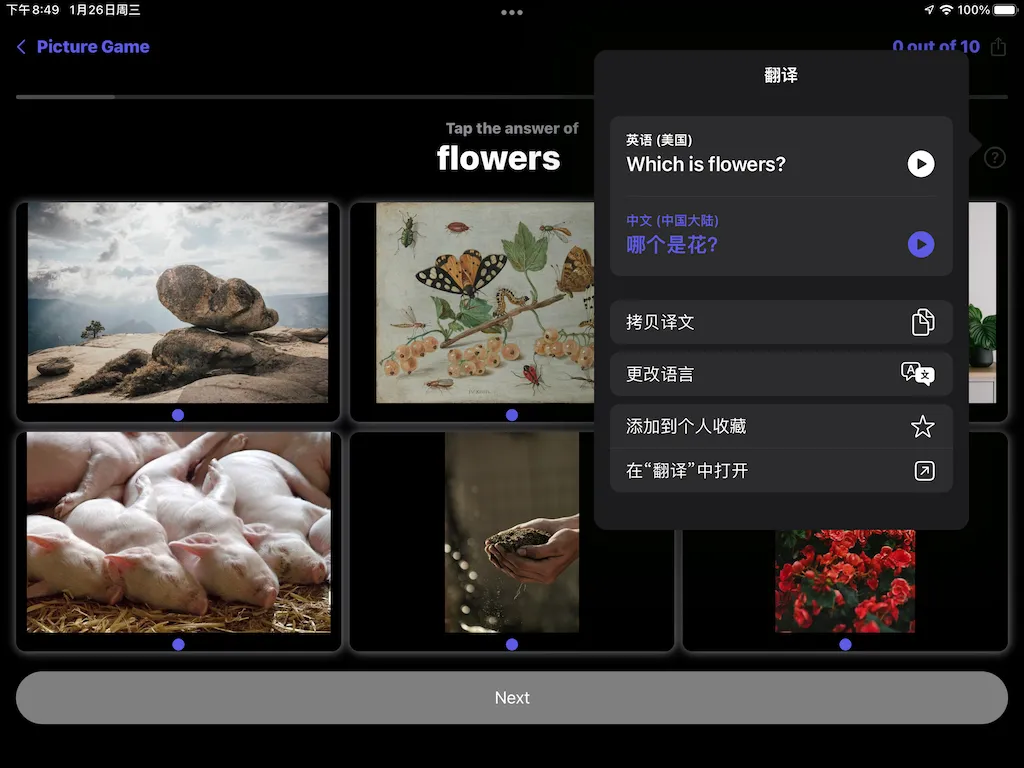1024x768 pixels.
Task: Tap the multitasking dots at top center
Action: coord(512,12)
